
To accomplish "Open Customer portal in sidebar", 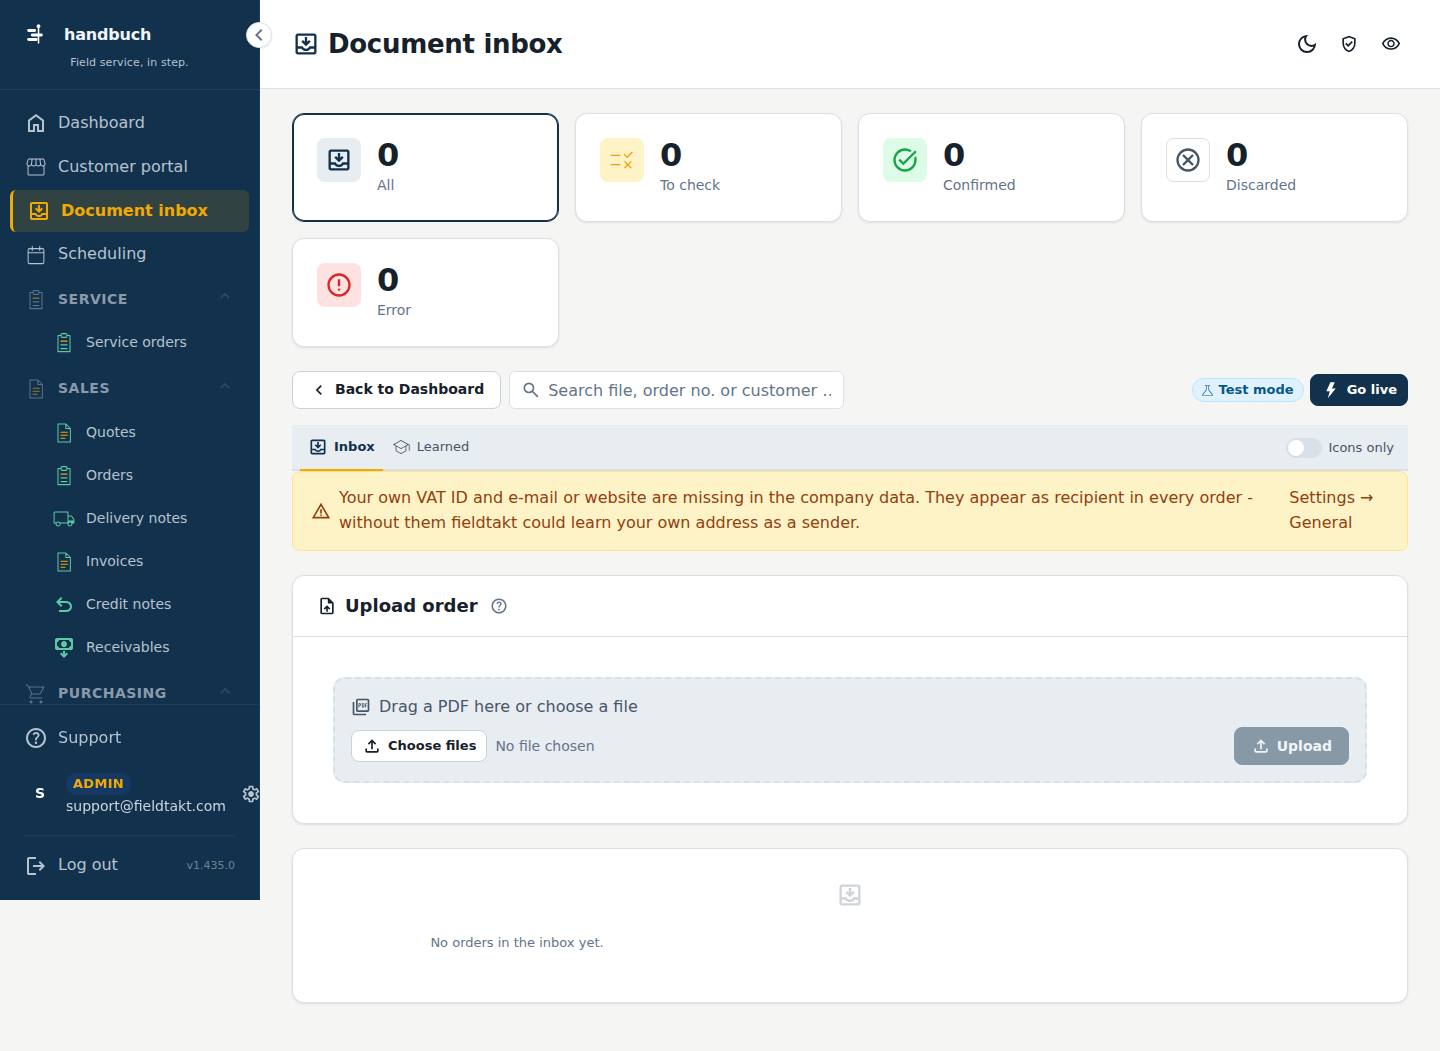I will point(130,167).
